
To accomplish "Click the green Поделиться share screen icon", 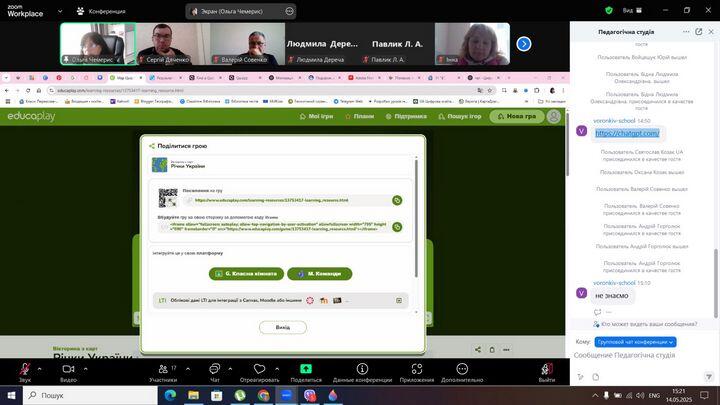I will click(306, 369).
